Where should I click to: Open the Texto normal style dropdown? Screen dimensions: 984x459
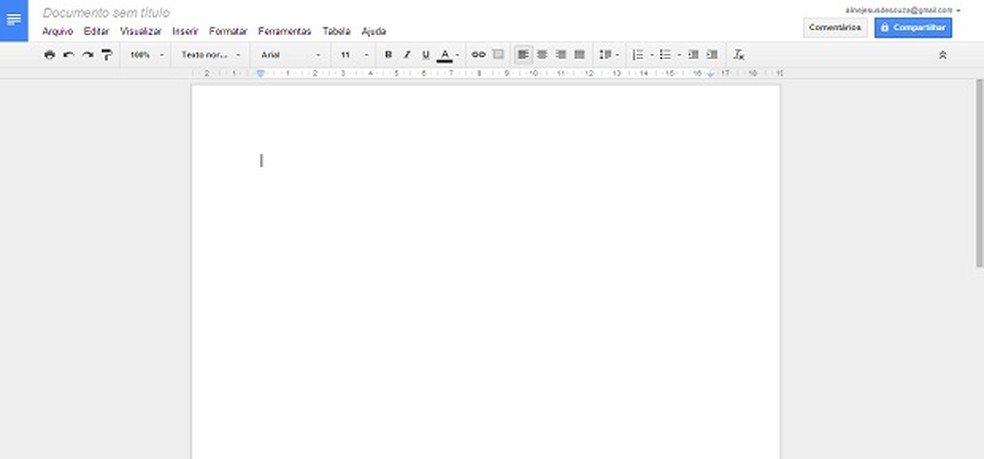(210, 55)
